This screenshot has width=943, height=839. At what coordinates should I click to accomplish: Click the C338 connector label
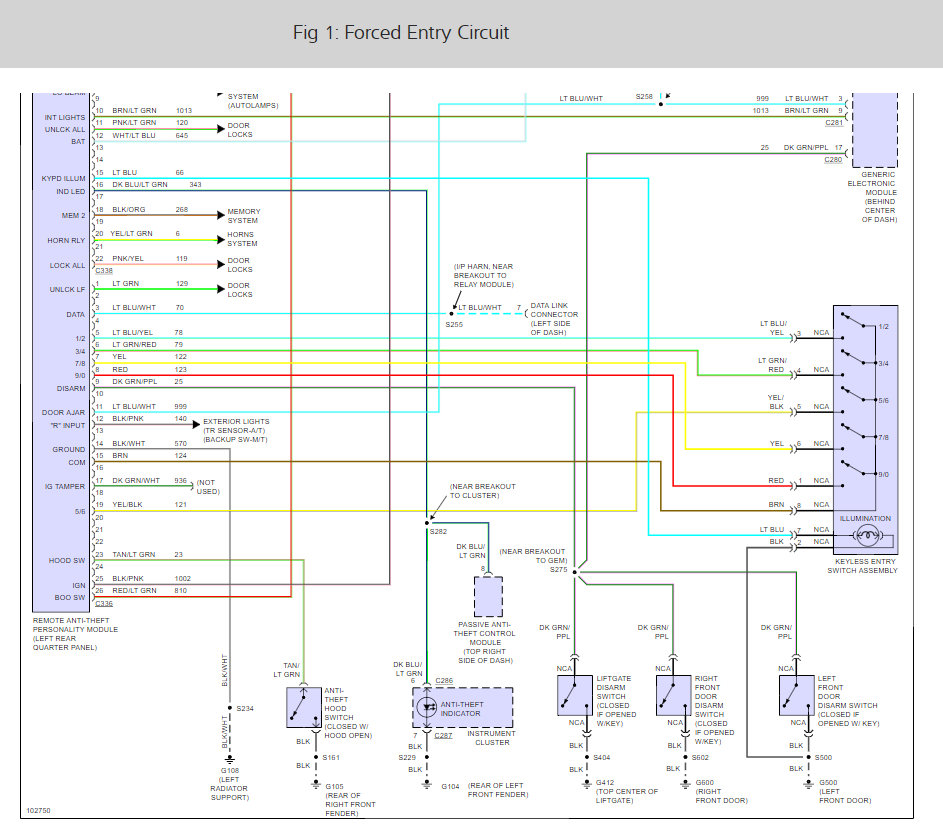coord(104,271)
